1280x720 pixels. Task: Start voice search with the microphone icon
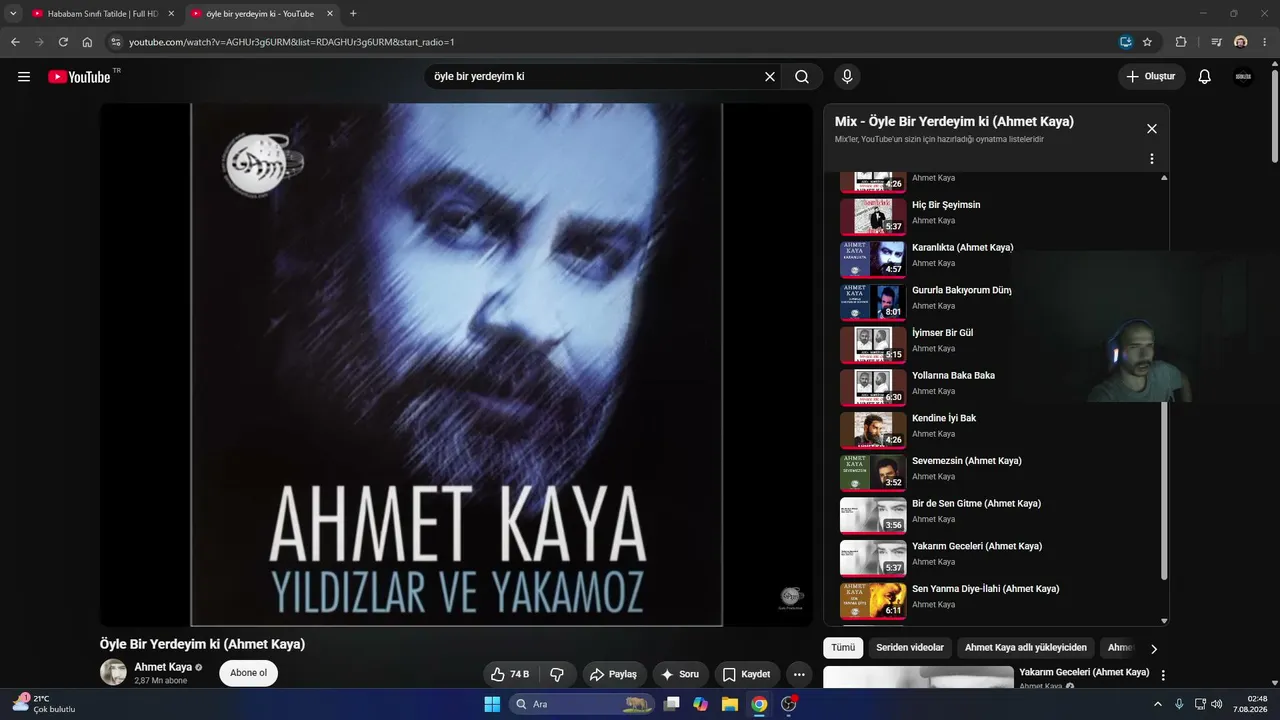tap(847, 77)
